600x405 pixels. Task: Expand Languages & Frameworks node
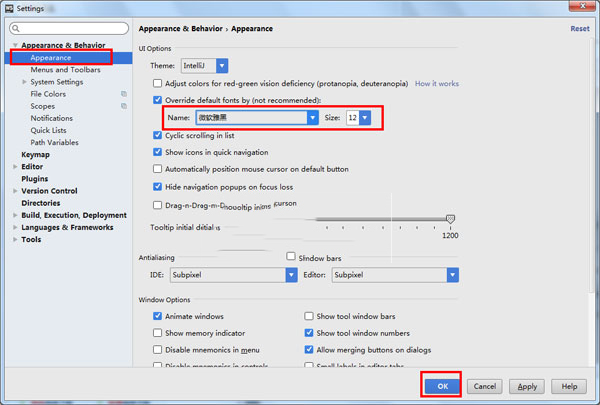15,227
